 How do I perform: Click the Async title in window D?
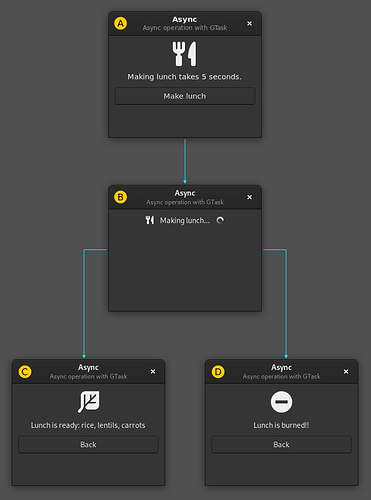point(281,367)
